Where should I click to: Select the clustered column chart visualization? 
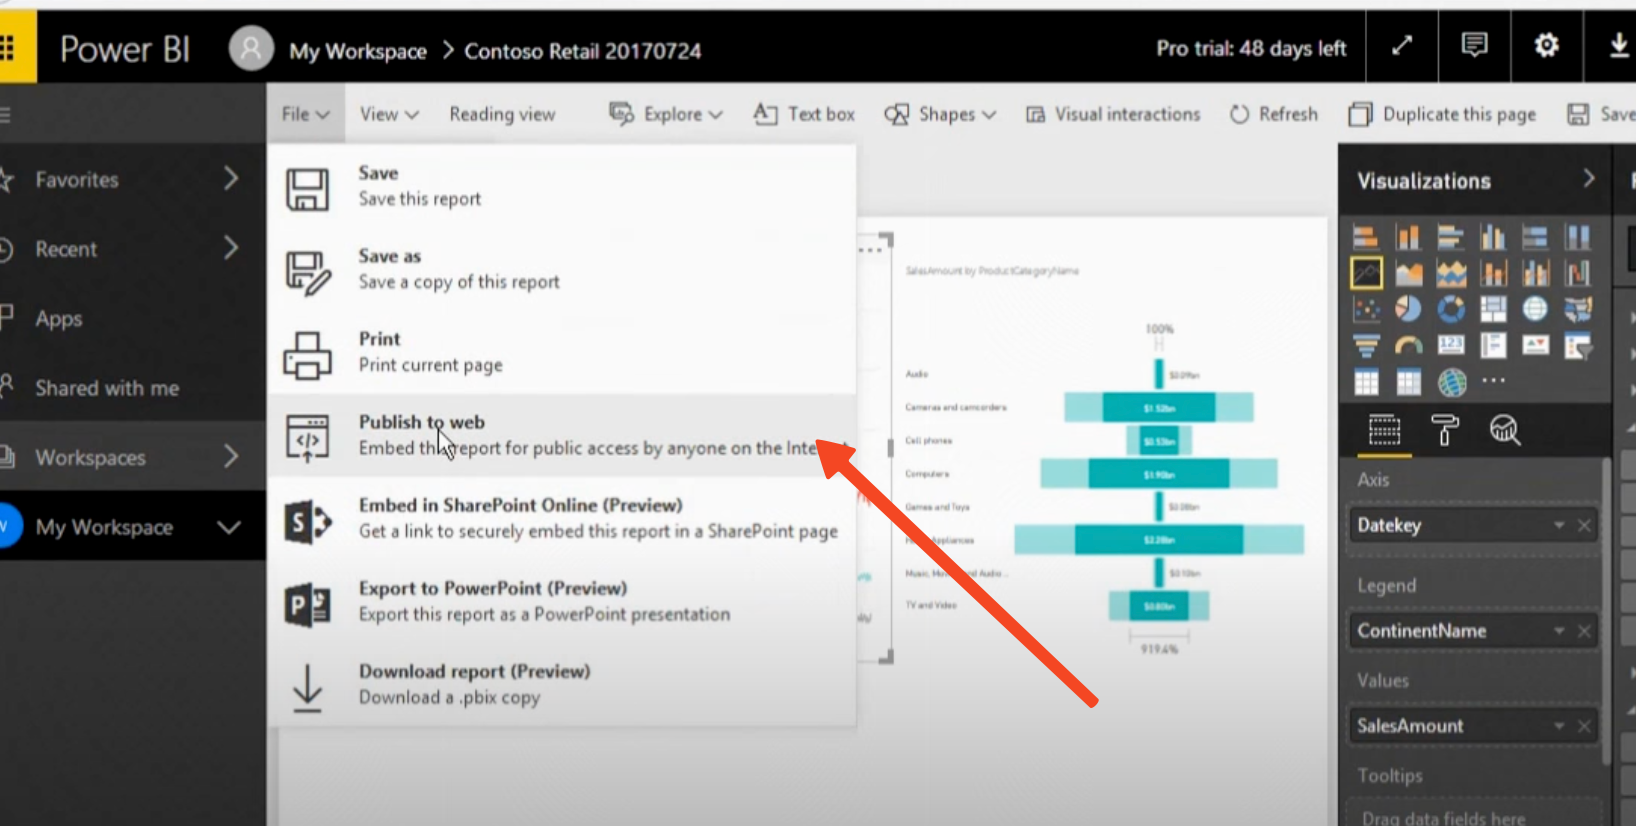pos(1493,237)
